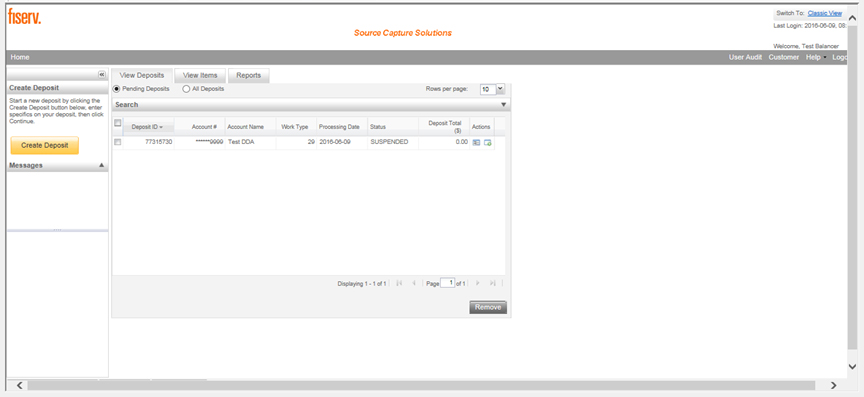This screenshot has width=864, height=397.
Task: Click the vertical scrollbar down arrow
Action: pos(852,366)
